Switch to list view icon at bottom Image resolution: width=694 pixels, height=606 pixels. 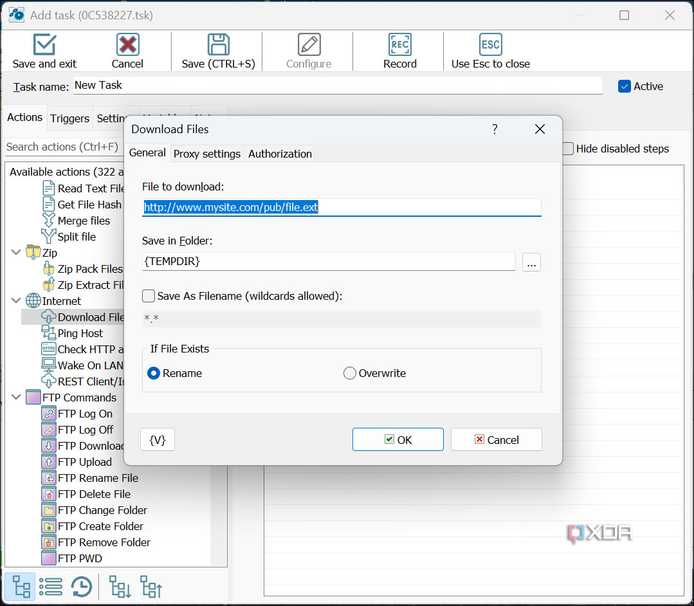51,587
